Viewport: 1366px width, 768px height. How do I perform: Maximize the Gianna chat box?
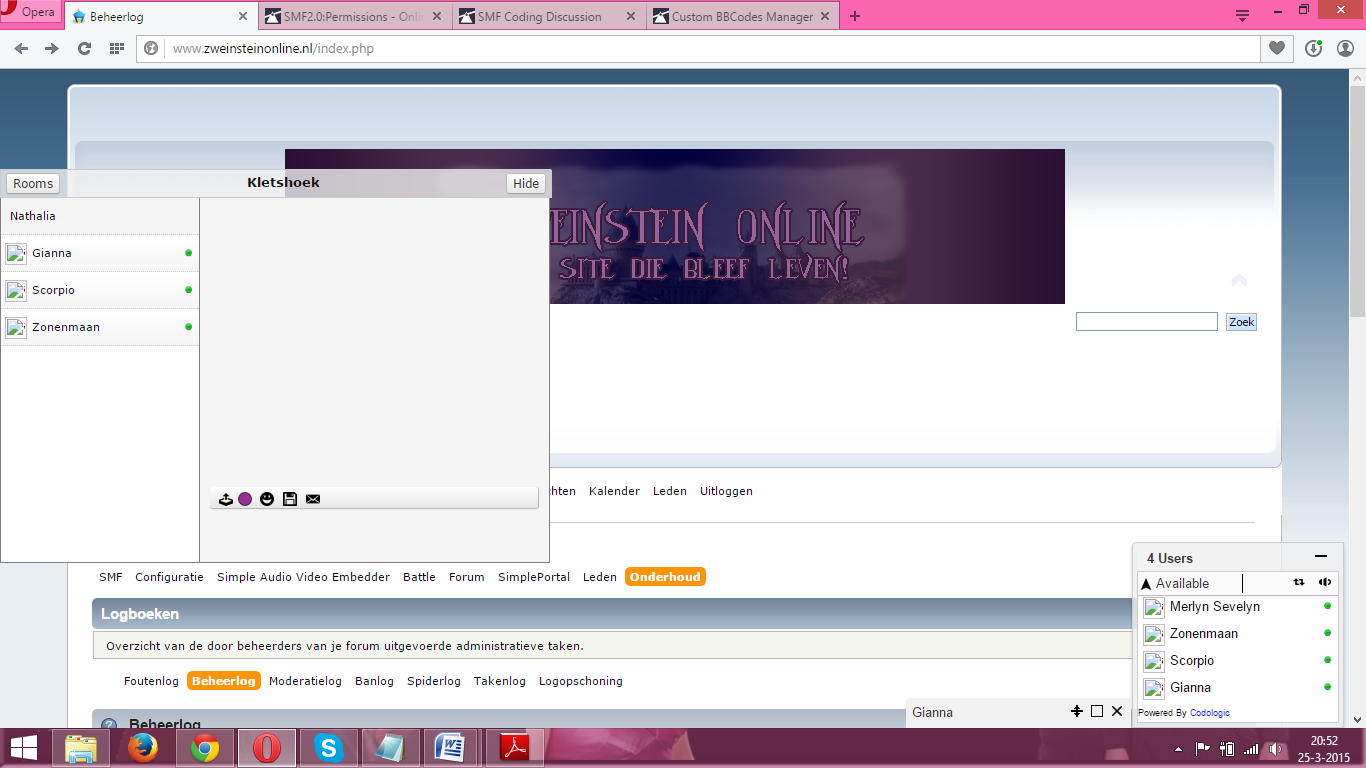pyautogui.click(x=1097, y=711)
